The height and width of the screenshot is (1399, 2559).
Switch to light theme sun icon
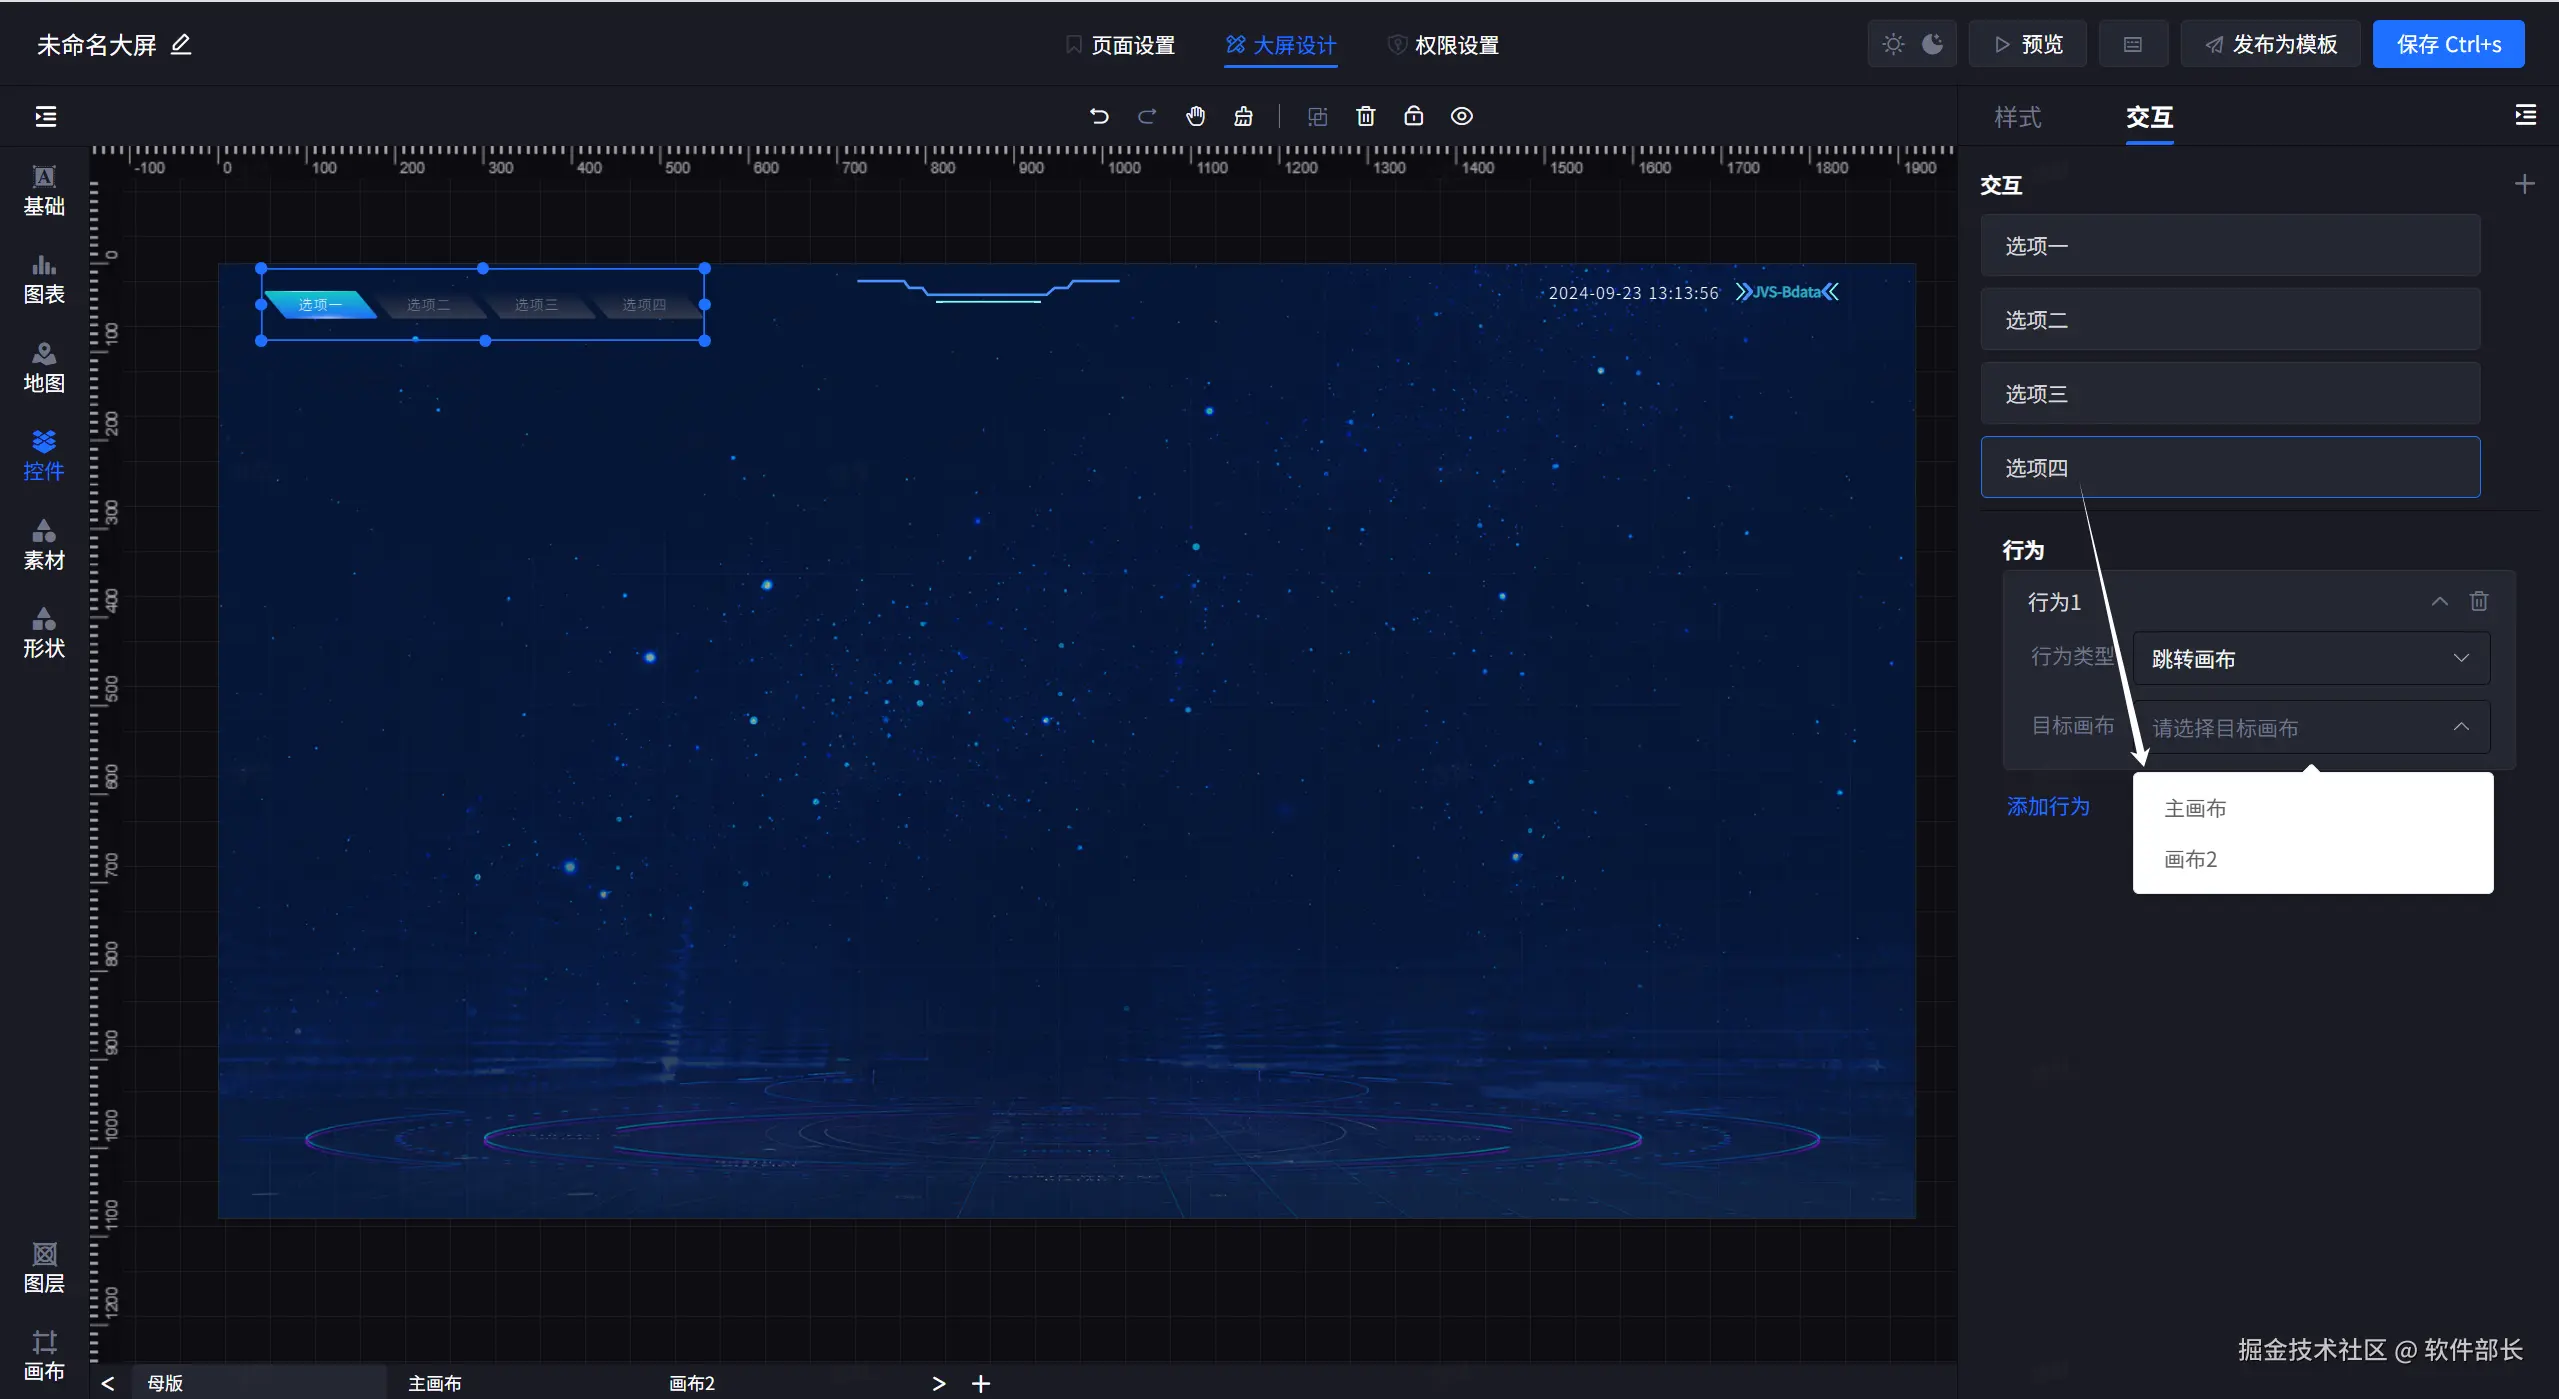tap(1893, 44)
